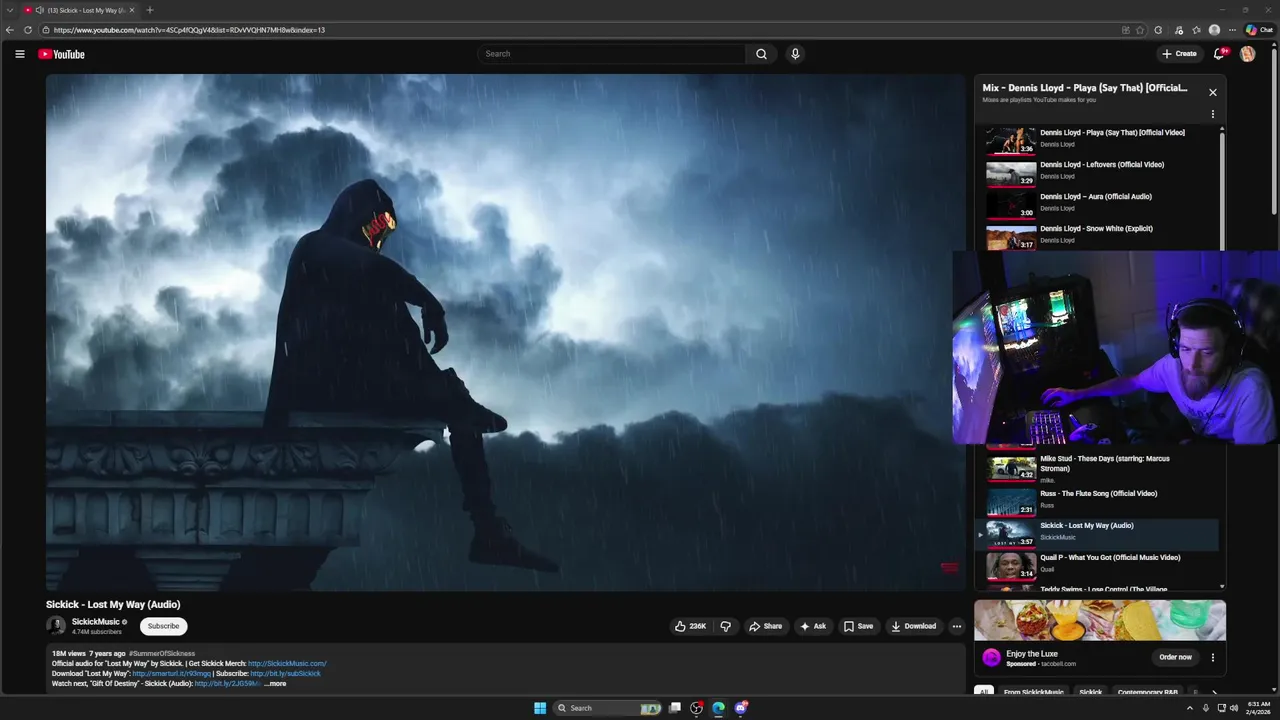Click the Order now ad button
Image resolution: width=1280 pixels, height=720 pixels.
pos(1176,657)
